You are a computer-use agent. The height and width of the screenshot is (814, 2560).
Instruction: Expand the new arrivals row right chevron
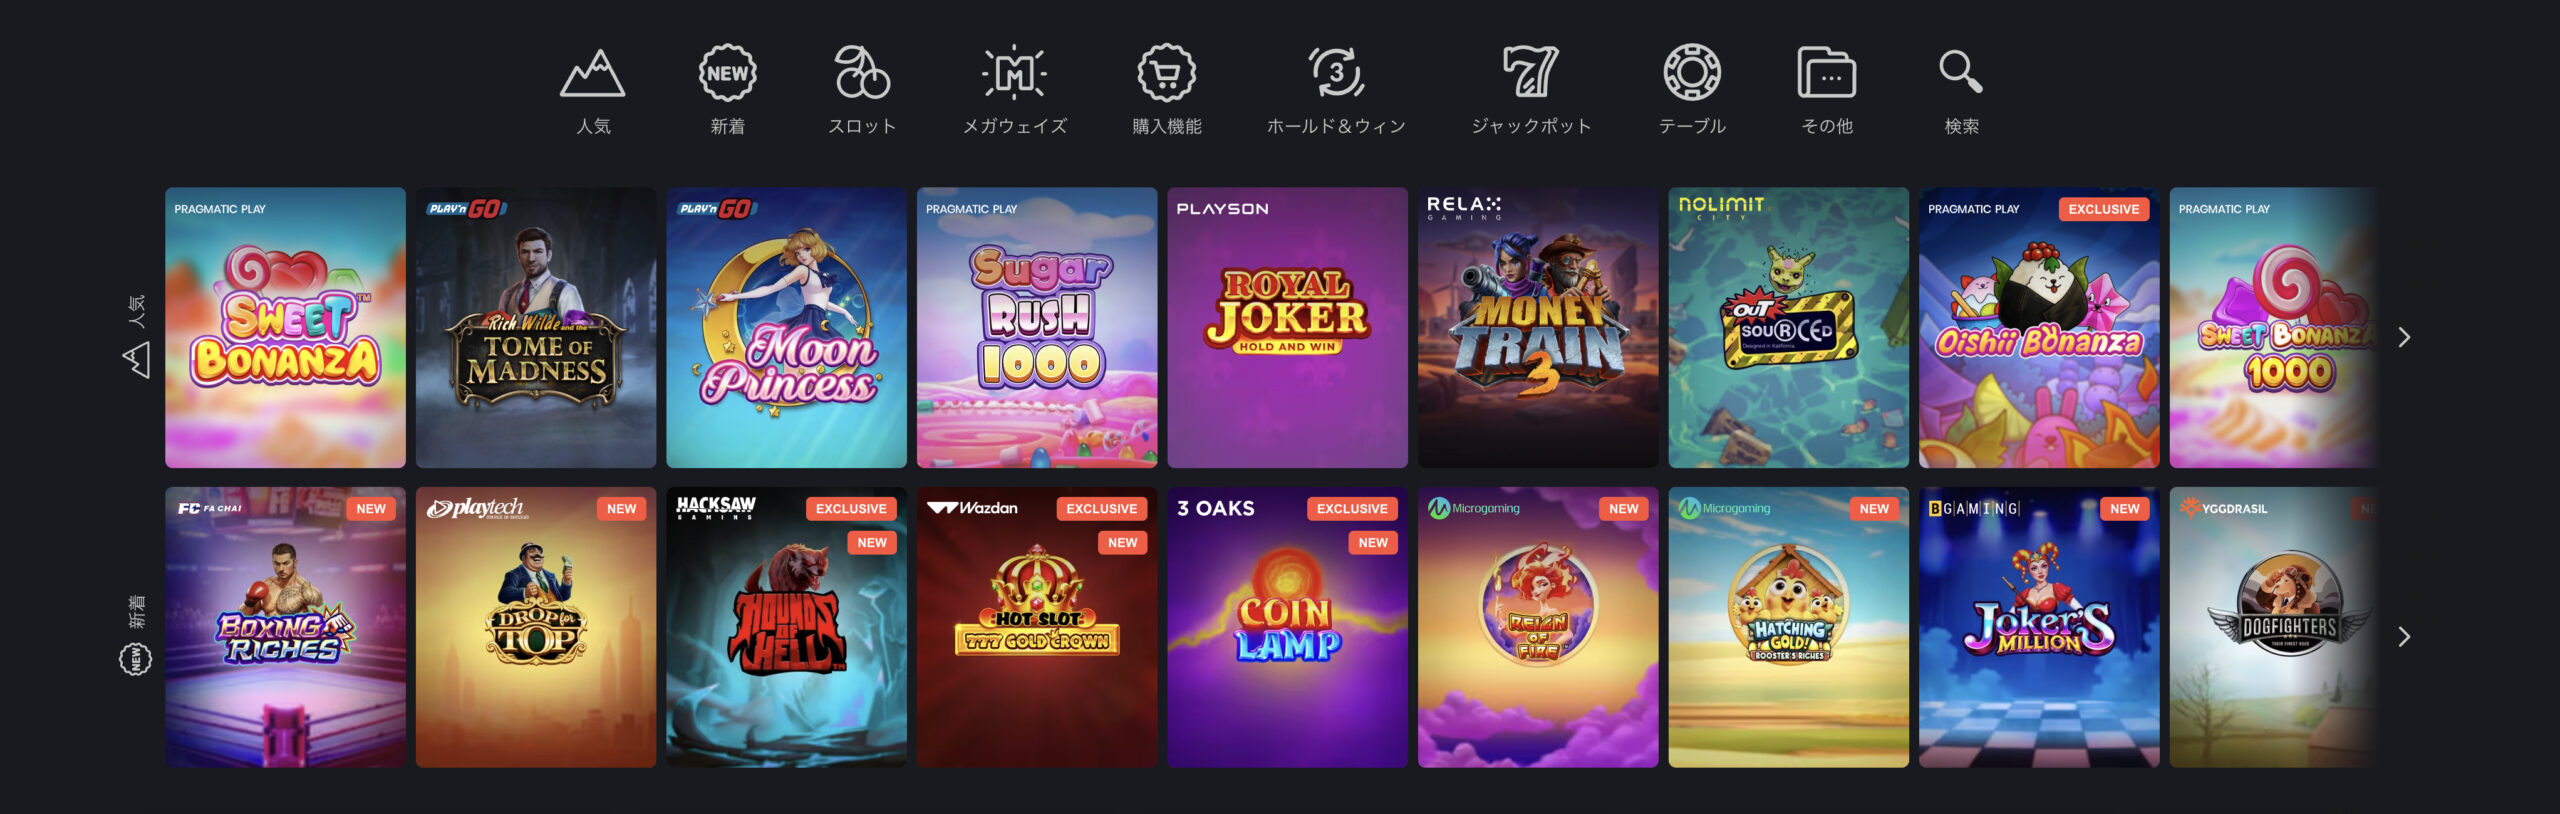tap(2404, 637)
